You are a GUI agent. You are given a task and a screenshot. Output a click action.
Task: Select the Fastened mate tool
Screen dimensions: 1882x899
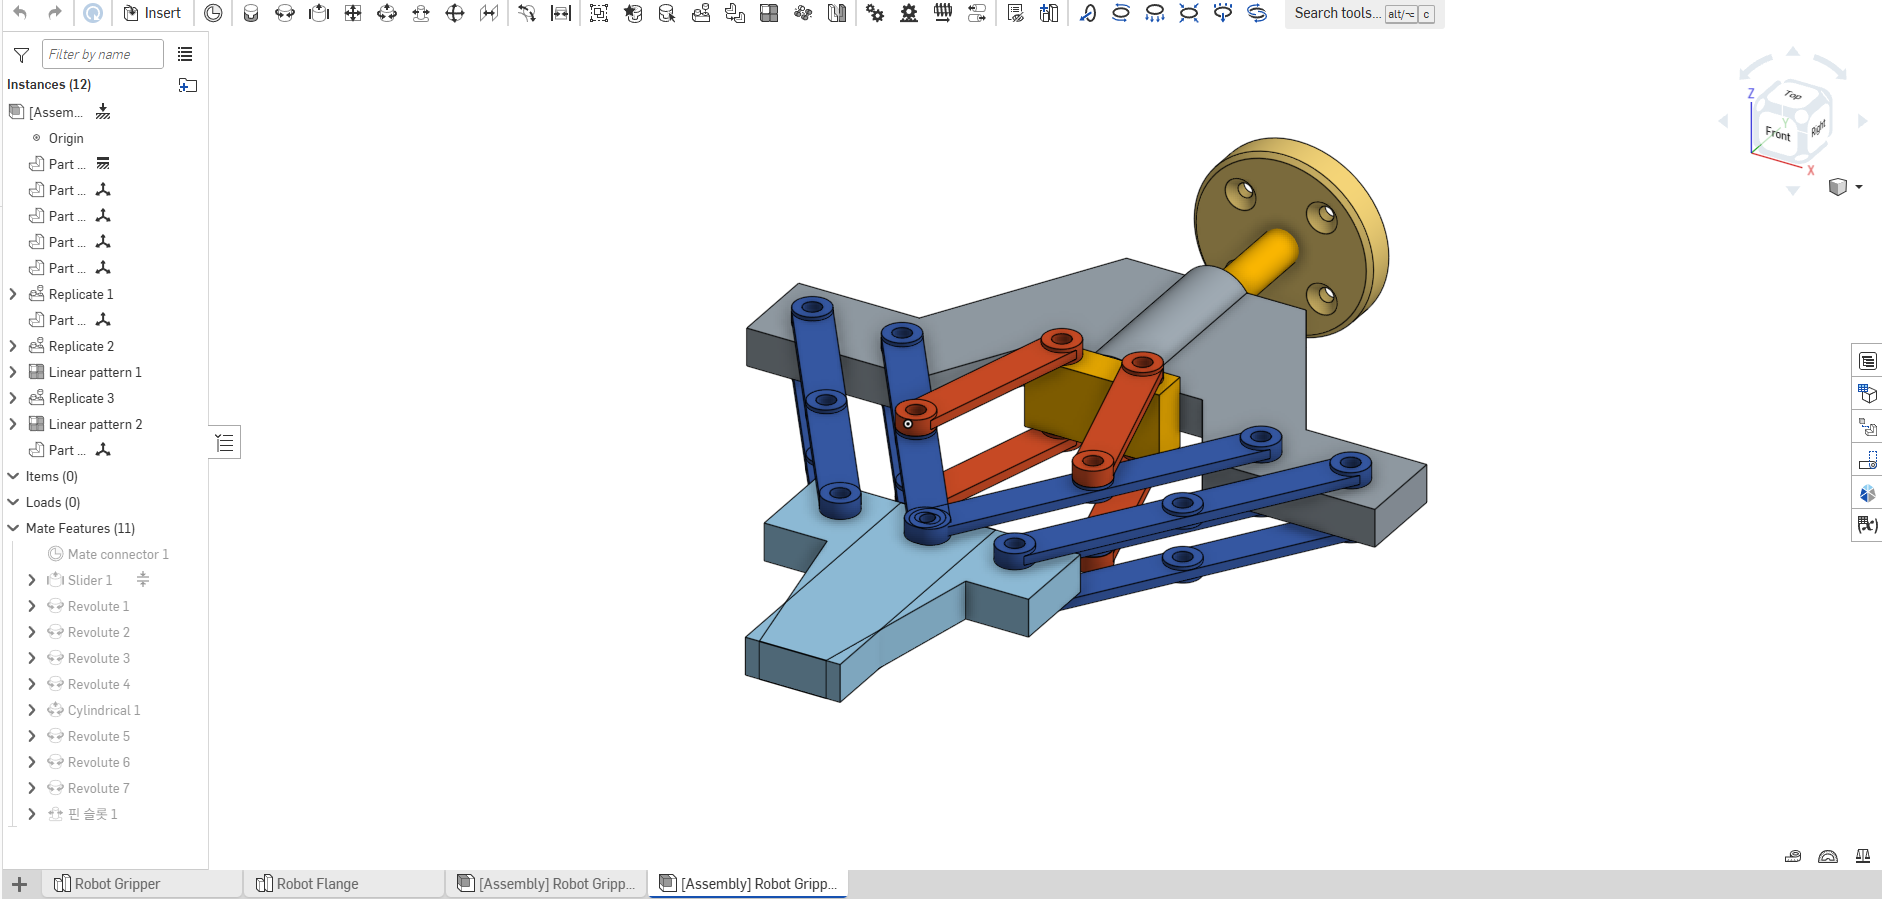251,13
